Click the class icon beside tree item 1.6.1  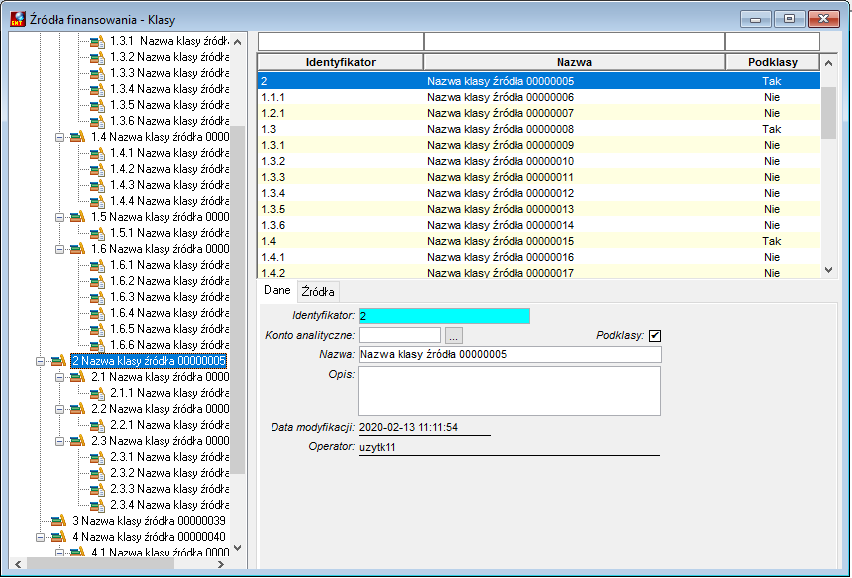coord(97,266)
